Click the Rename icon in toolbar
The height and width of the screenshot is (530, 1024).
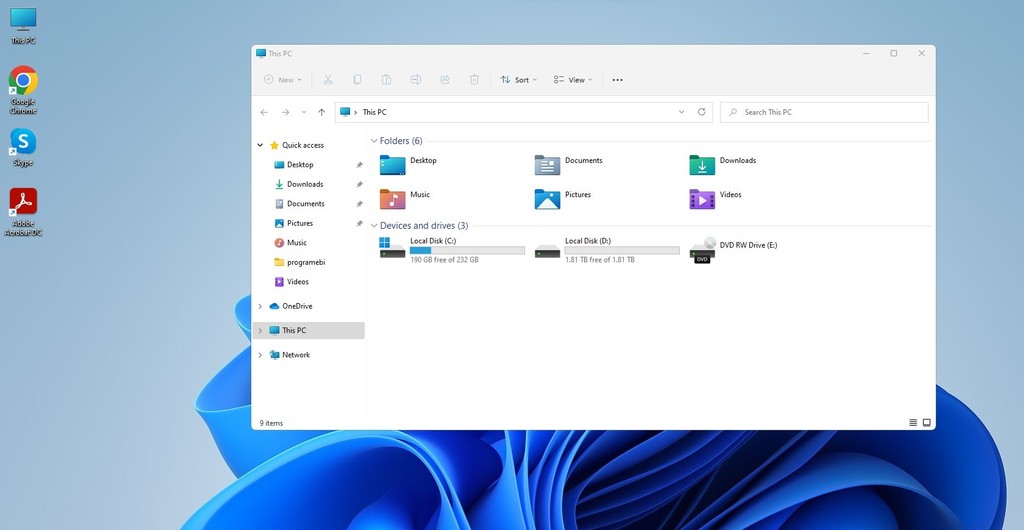point(415,80)
